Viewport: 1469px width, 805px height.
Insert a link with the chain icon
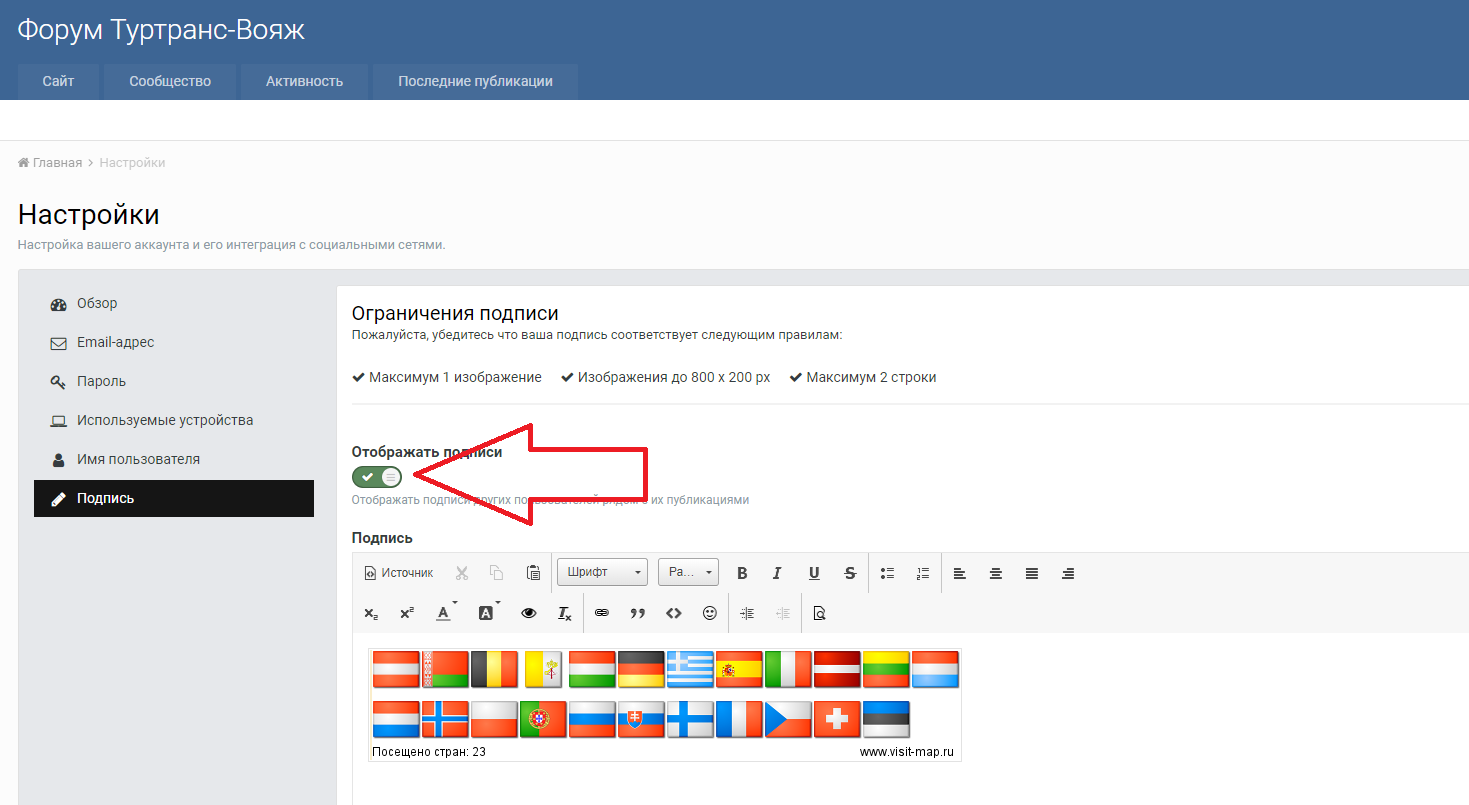click(x=602, y=613)
